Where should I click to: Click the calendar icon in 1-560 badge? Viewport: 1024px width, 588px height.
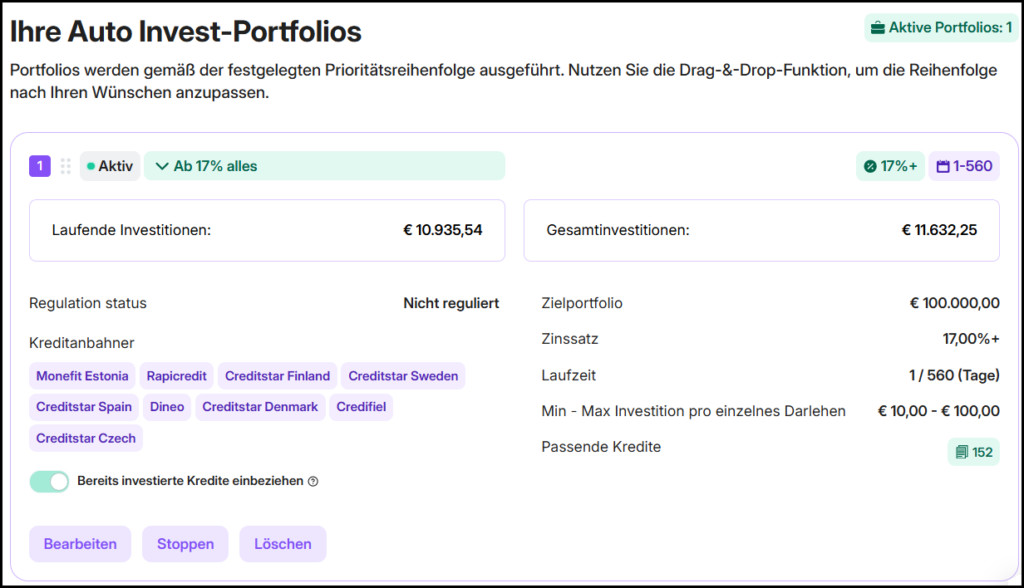[x=942, y=166]
